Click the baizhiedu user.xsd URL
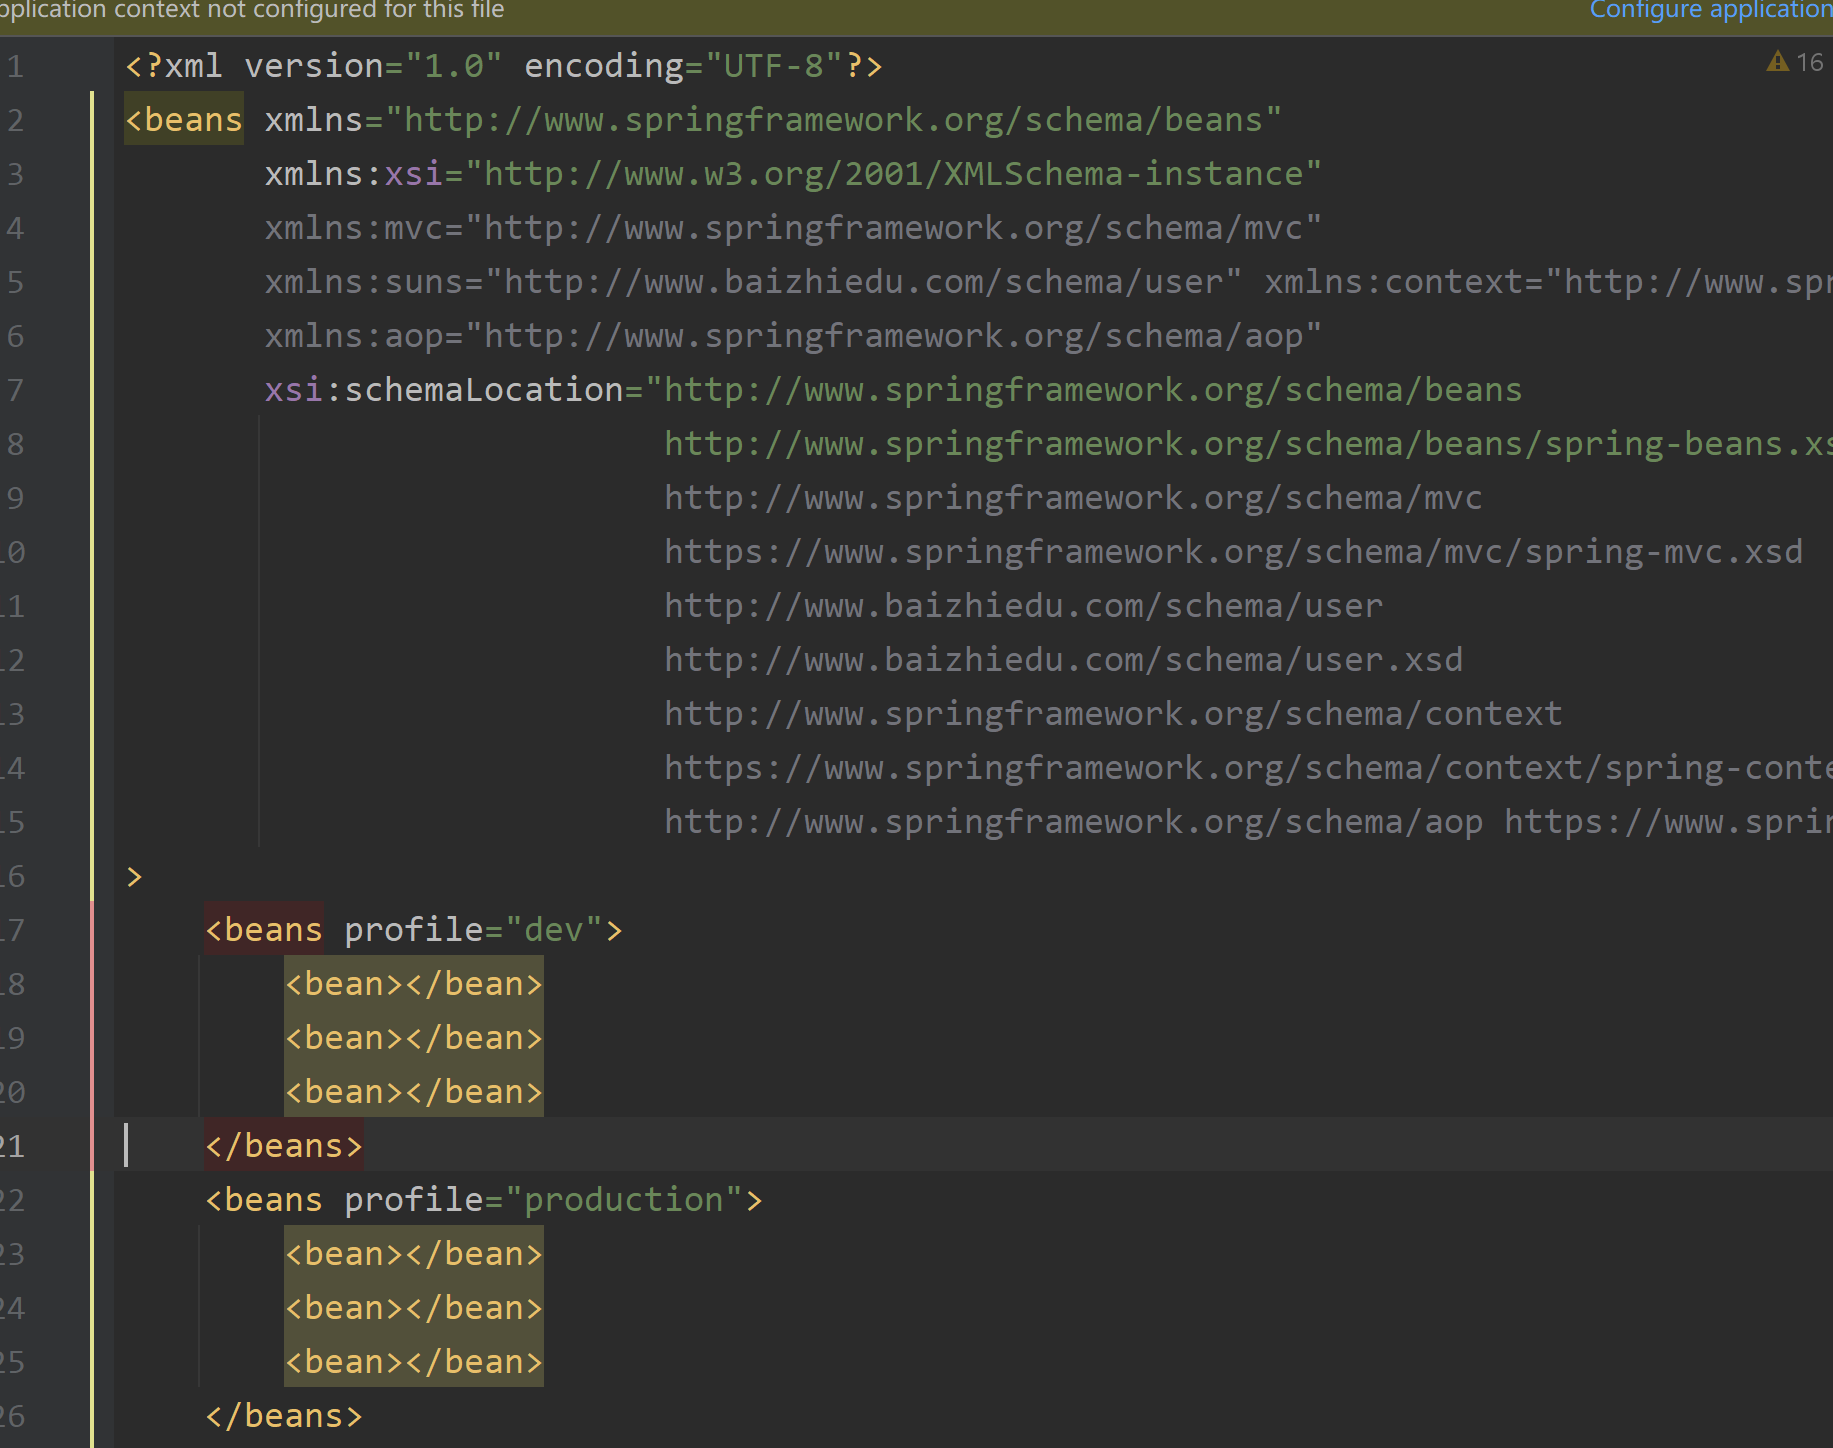The height and width of the screenshot is (1448, 1833). coord(1064,660)
